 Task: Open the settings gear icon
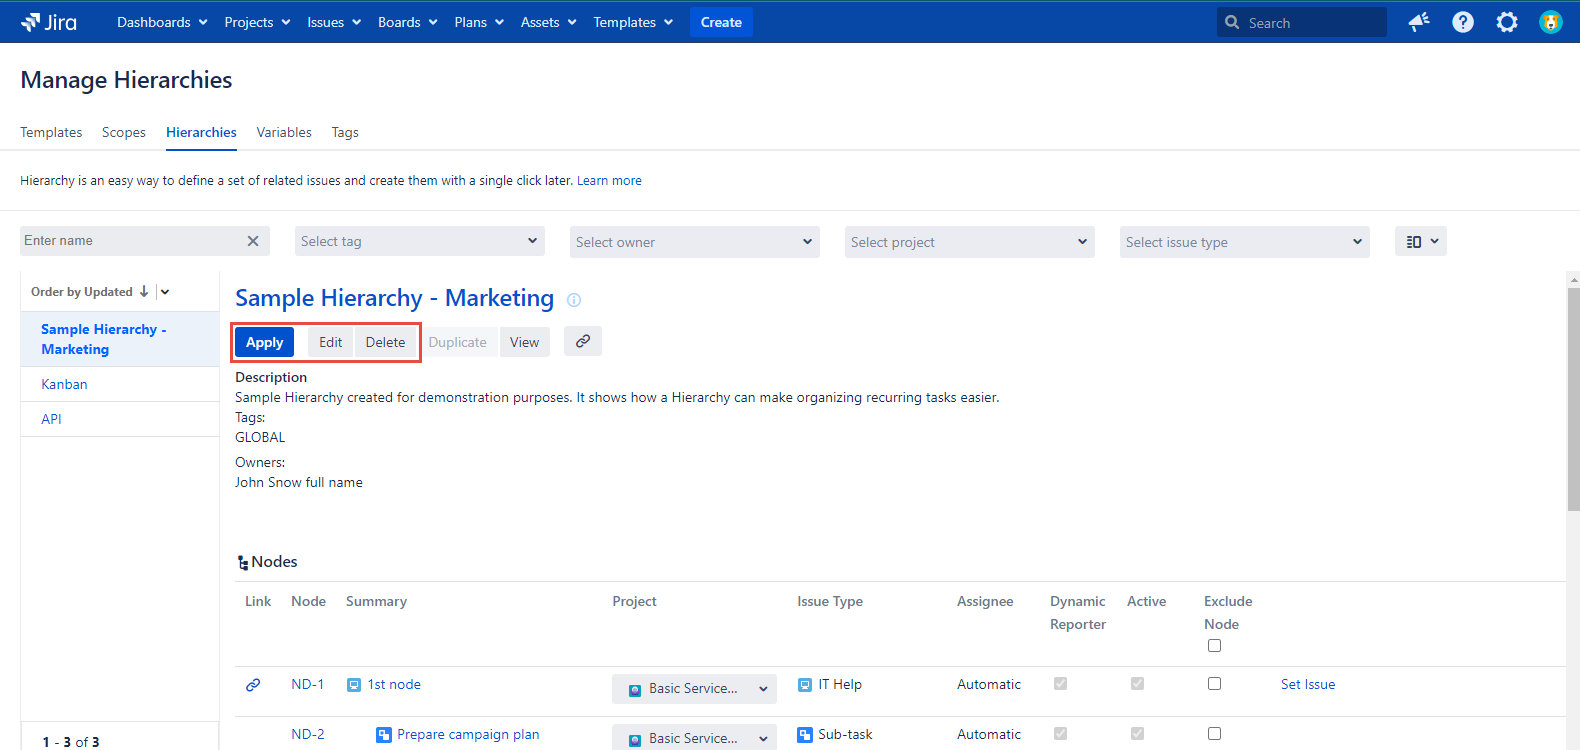point(1506,22)
